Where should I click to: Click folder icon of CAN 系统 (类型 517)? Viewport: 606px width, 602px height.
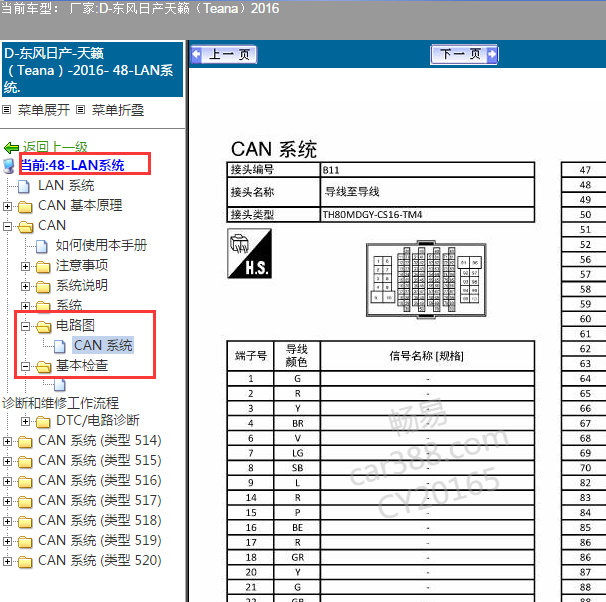pyautogui.click(x=25, y=502)
